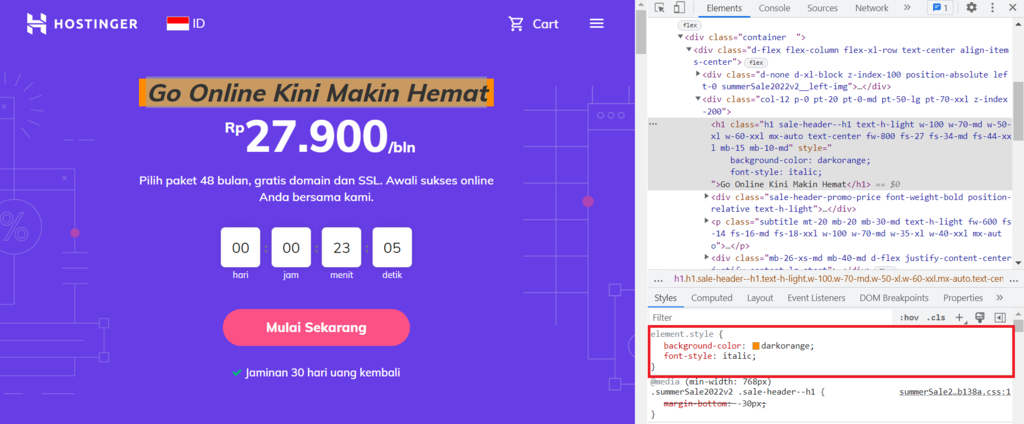Click the paintbrush rendering emulation icon
This screenshot has height=424, width=1024.
pos(980,318)
